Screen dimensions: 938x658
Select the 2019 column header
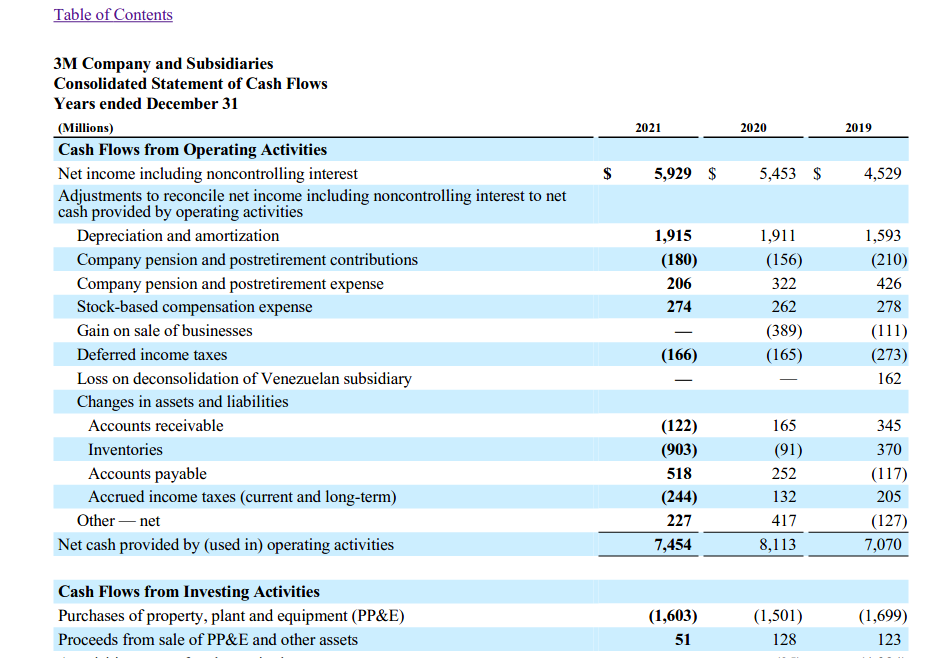point(858,128)
